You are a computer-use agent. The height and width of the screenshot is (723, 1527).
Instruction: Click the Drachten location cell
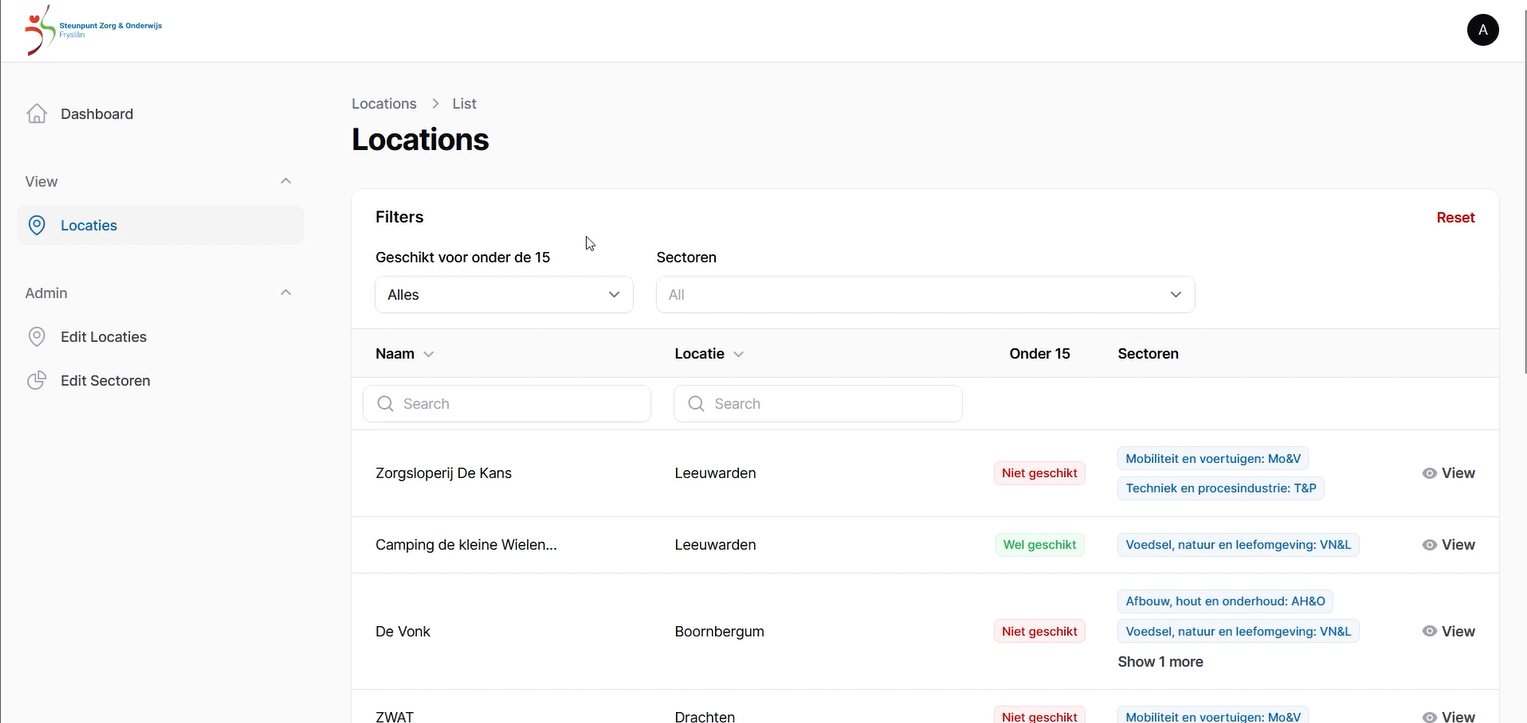click(x=705, y=716)
